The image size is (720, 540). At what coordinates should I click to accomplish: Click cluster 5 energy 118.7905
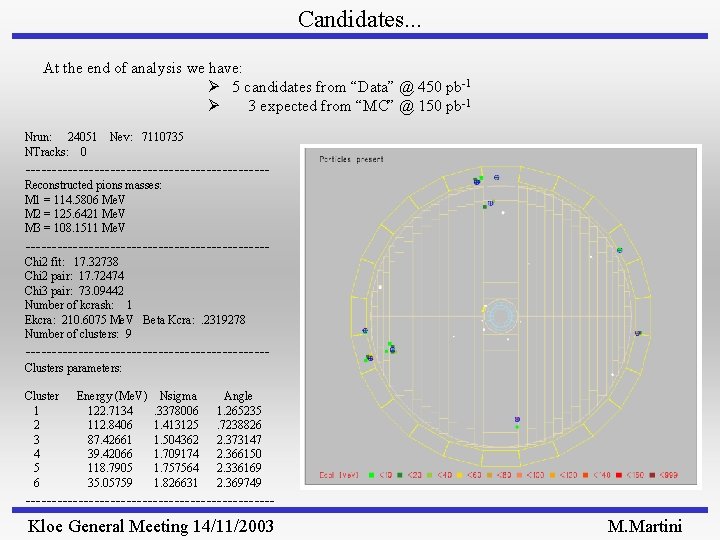click(110, 468)
